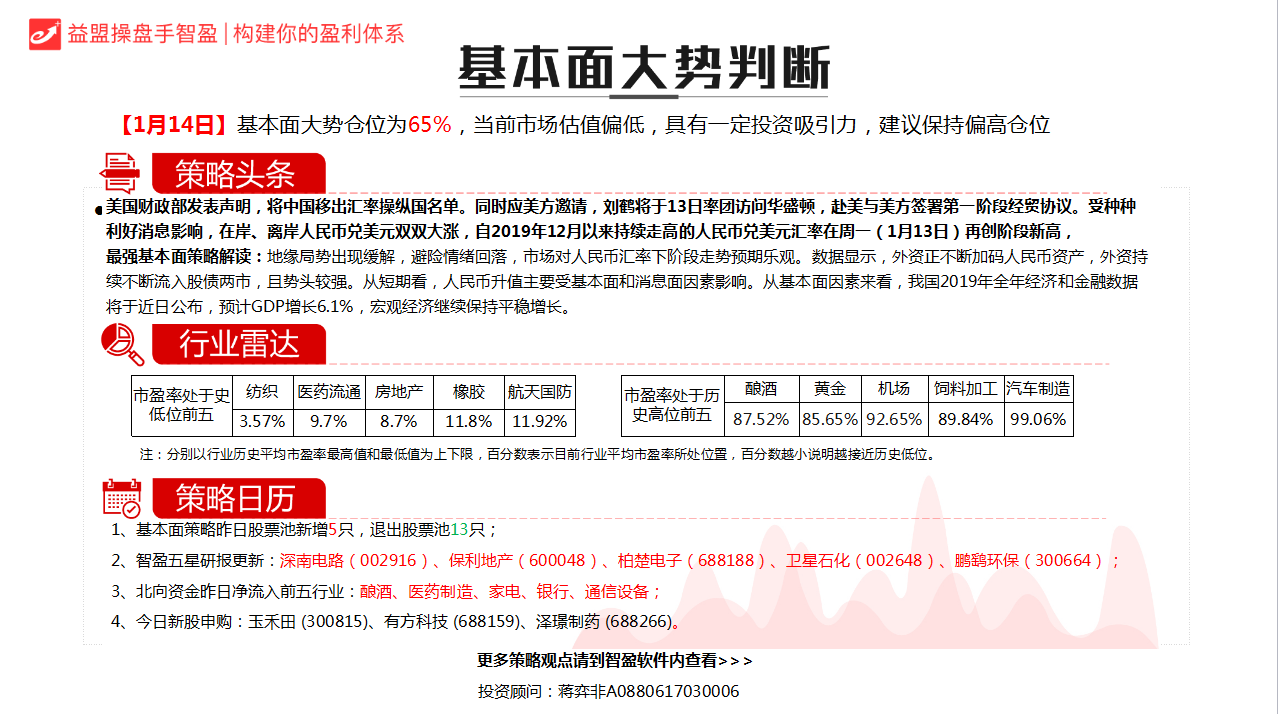
Task: Click the 基本面大势判断 main title
Action: pyautogui.click(x=644, y=68)
